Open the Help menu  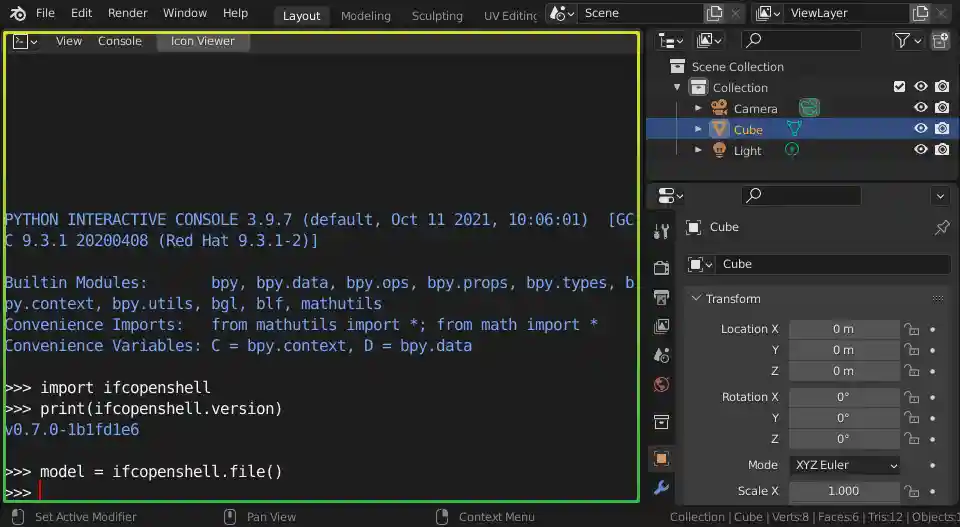[x=235, y=13]
